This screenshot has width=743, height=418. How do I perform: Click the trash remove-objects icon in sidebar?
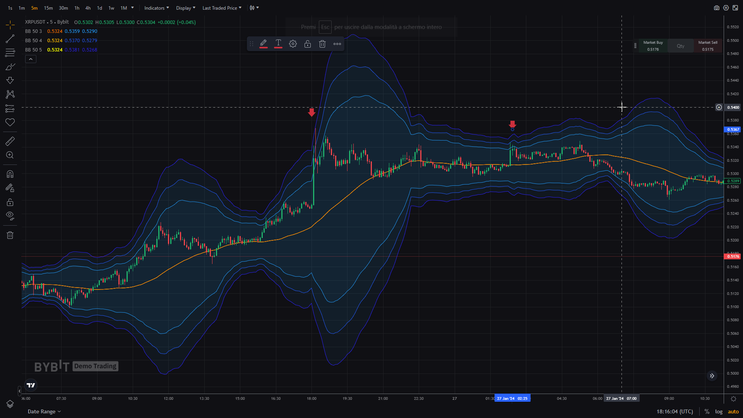pyautogui.click(x=10, y=235)
